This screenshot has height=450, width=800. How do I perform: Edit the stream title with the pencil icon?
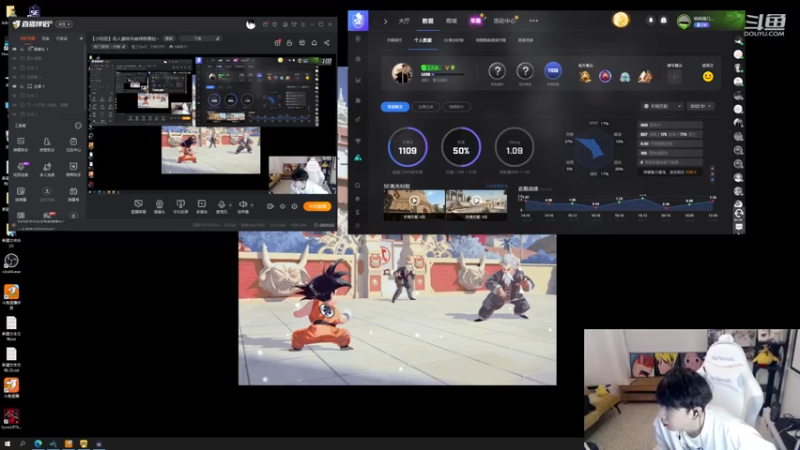(x=218, y=38)
